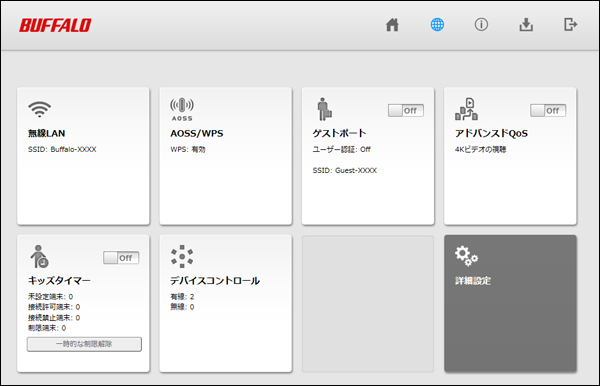
Task: Click the logout icon in header
Action: [x=571, y=25]
